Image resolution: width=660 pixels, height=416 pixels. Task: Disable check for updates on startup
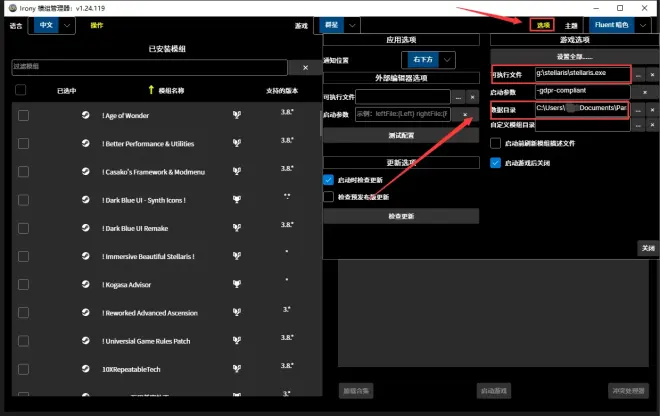[329, 179]
